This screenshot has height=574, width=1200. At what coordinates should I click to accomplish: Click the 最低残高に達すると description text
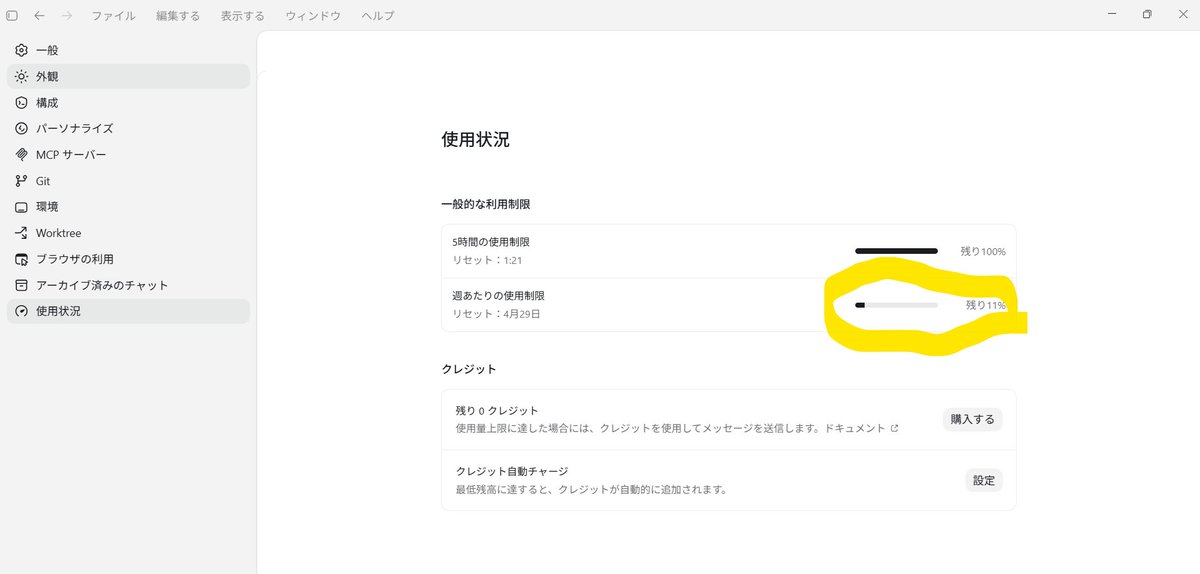(x=591, y=490)
